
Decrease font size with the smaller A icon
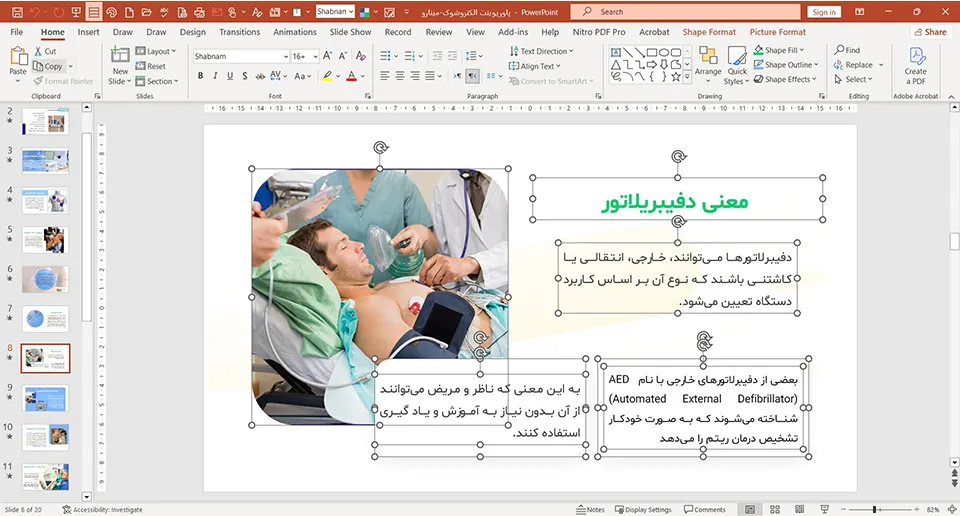tap(343, 56)
